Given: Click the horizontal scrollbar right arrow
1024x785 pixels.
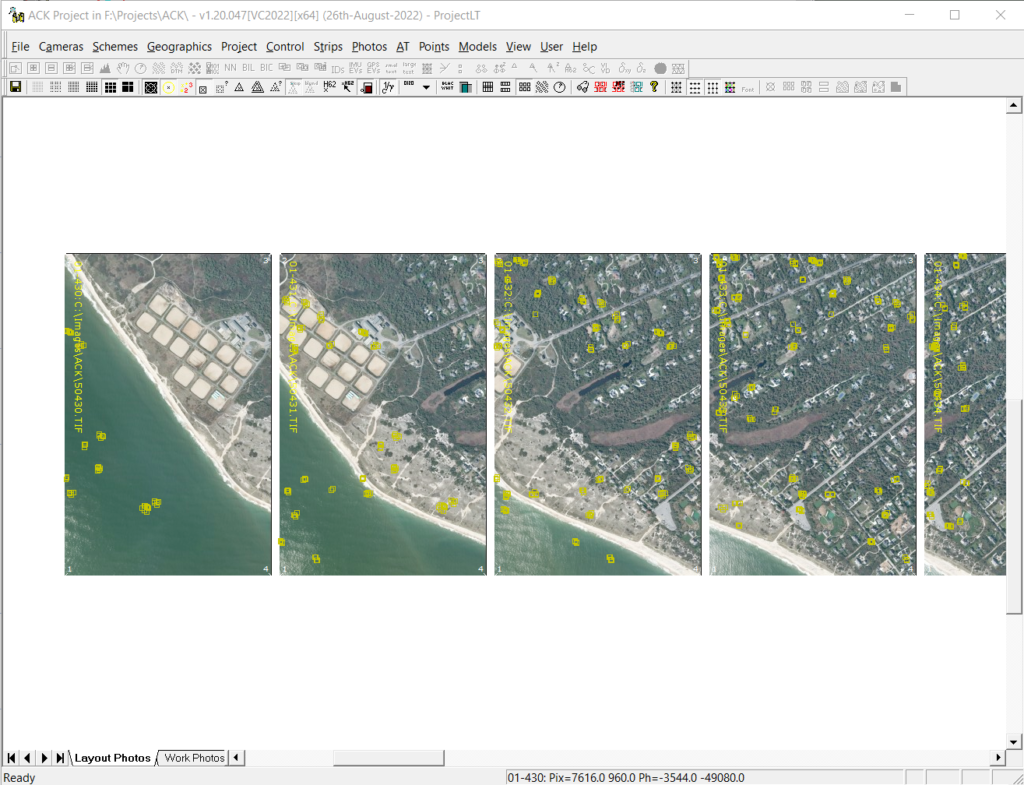Looking at the screenshot, I should (x=997, y=758).
